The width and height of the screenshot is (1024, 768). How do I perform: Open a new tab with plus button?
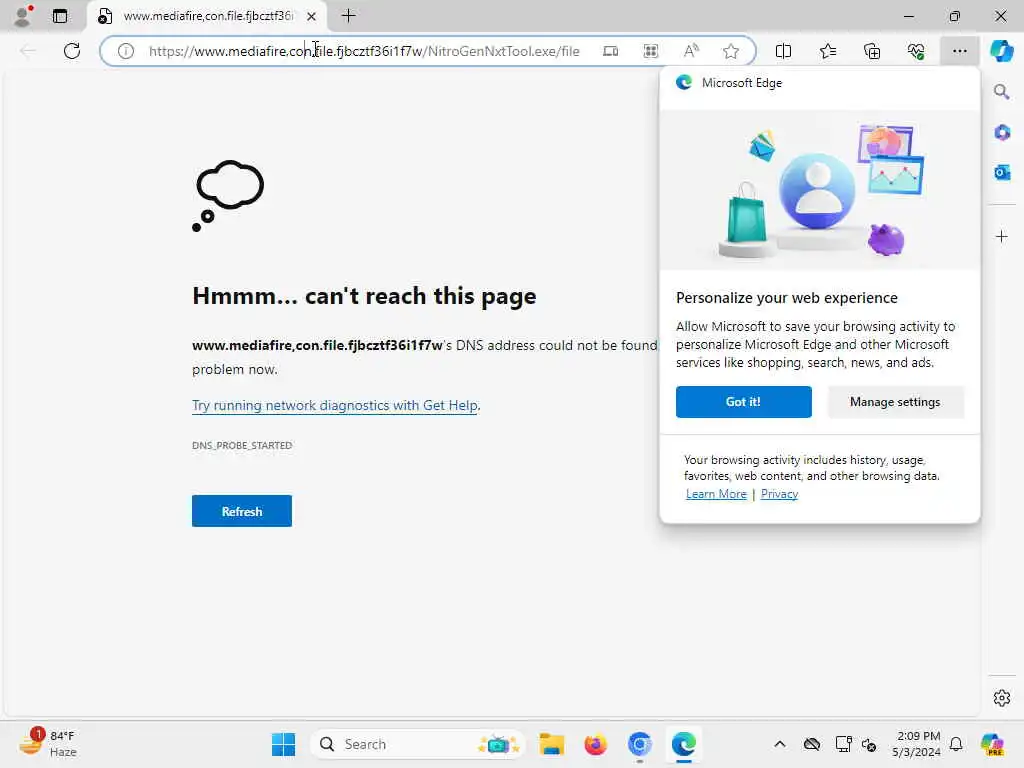(349, 16)
